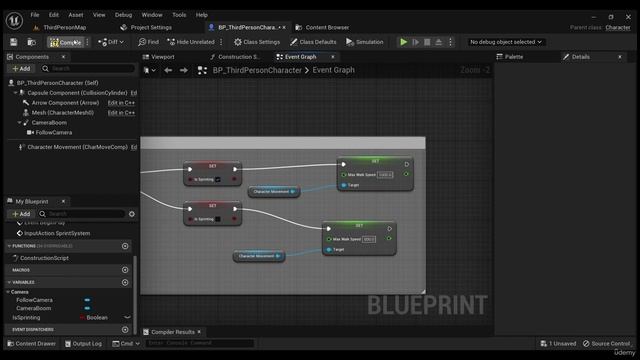Click the Unreal Engine logo icon

(14, 20)
